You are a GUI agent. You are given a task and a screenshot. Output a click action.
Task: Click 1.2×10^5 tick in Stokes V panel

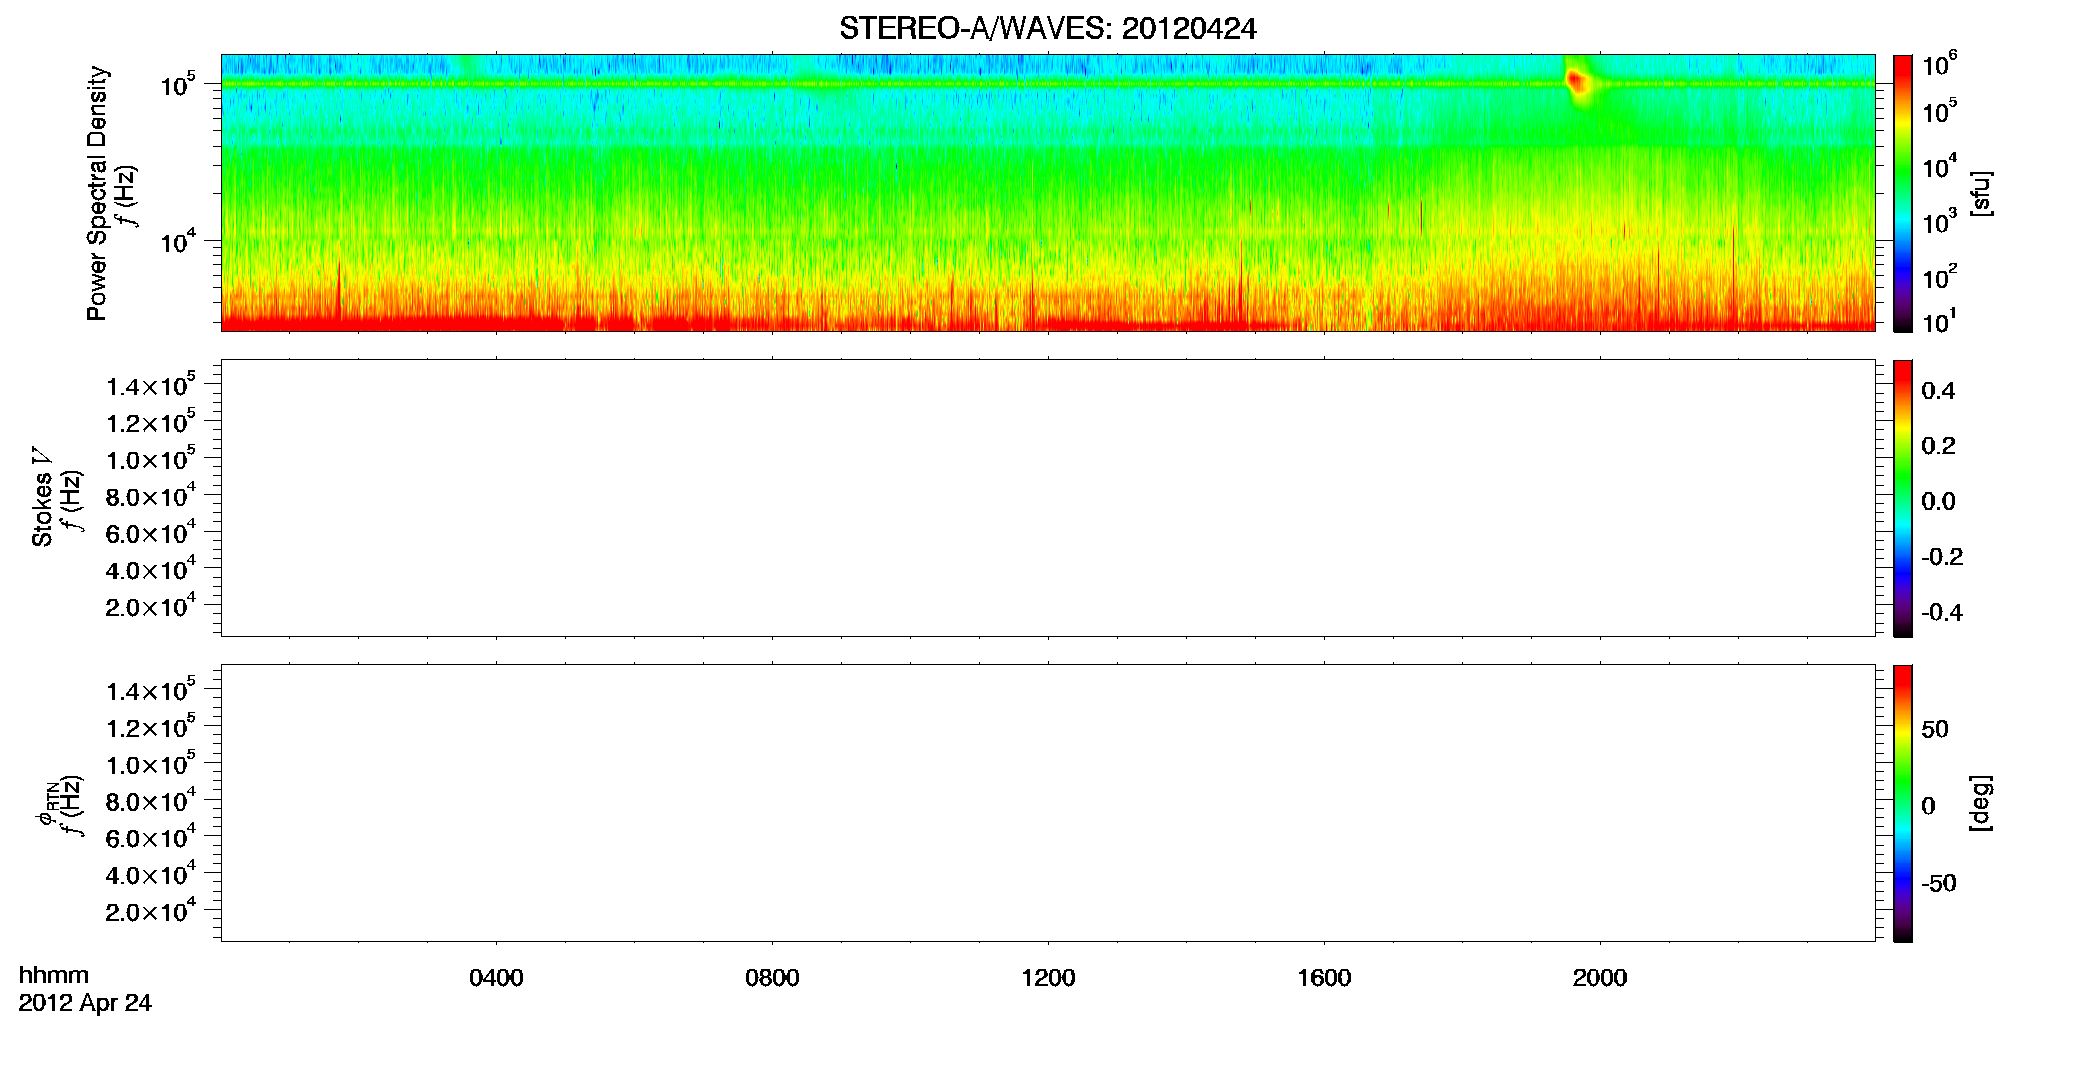pyautogui.click(x=150, y=421)
